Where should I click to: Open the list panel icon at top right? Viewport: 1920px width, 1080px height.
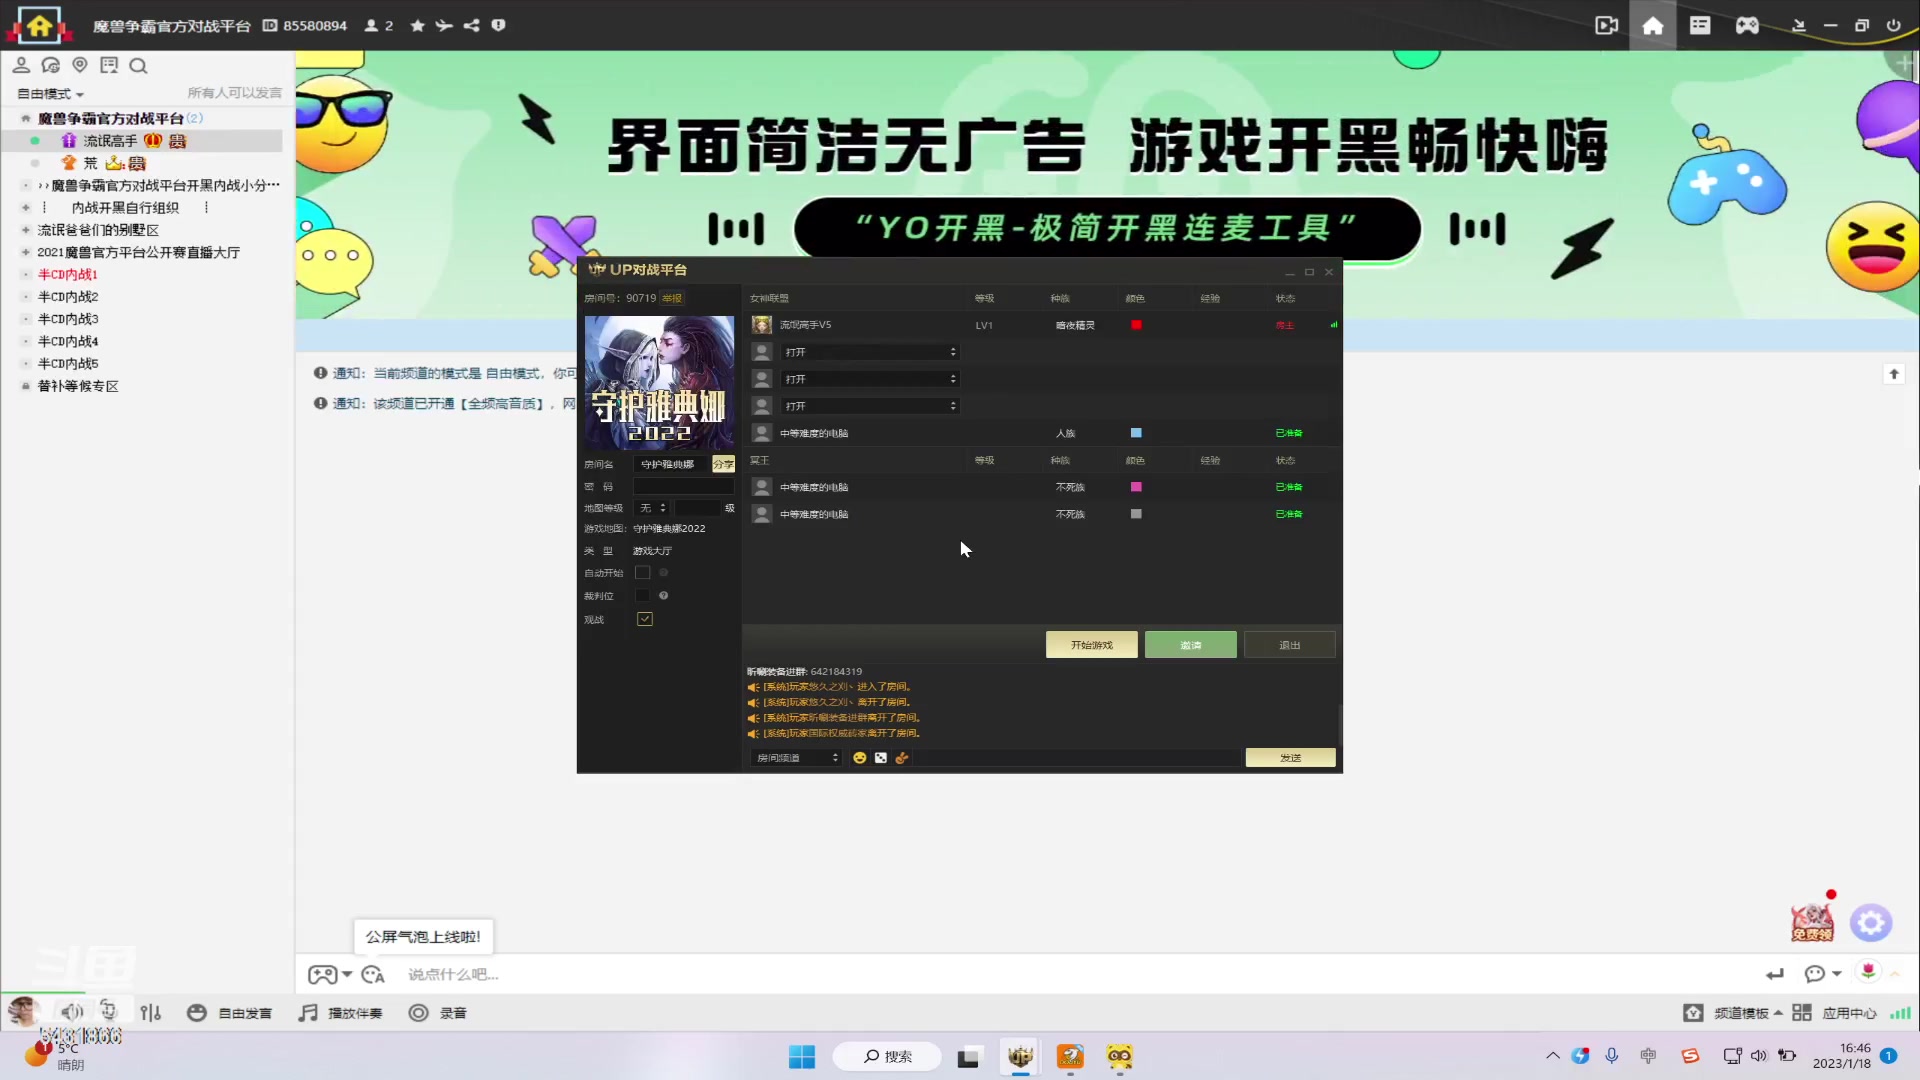(x=1700, y=26)
